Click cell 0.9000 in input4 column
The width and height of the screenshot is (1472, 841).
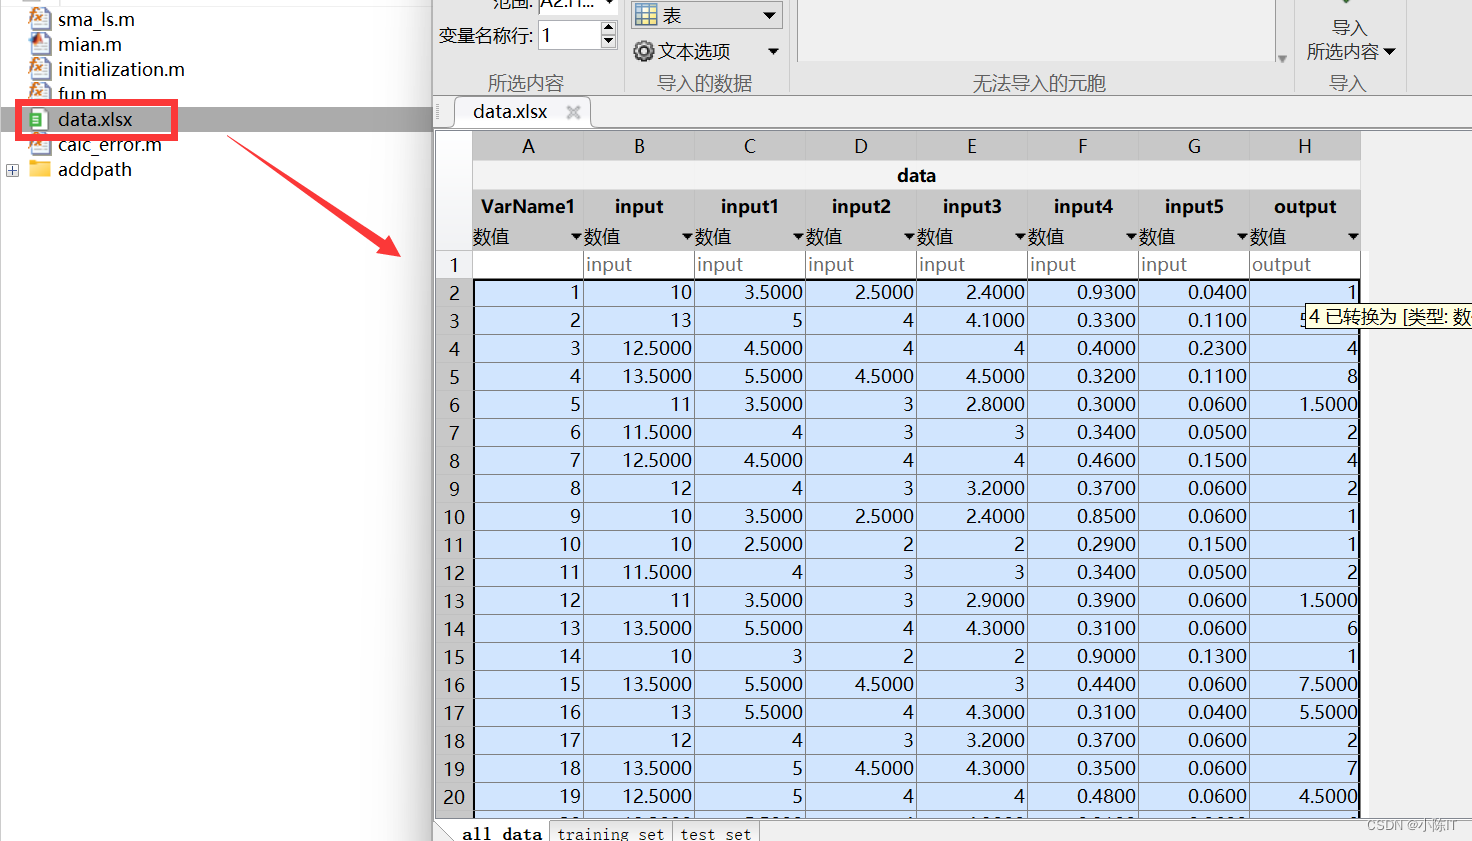click(x=1083, y=656)
